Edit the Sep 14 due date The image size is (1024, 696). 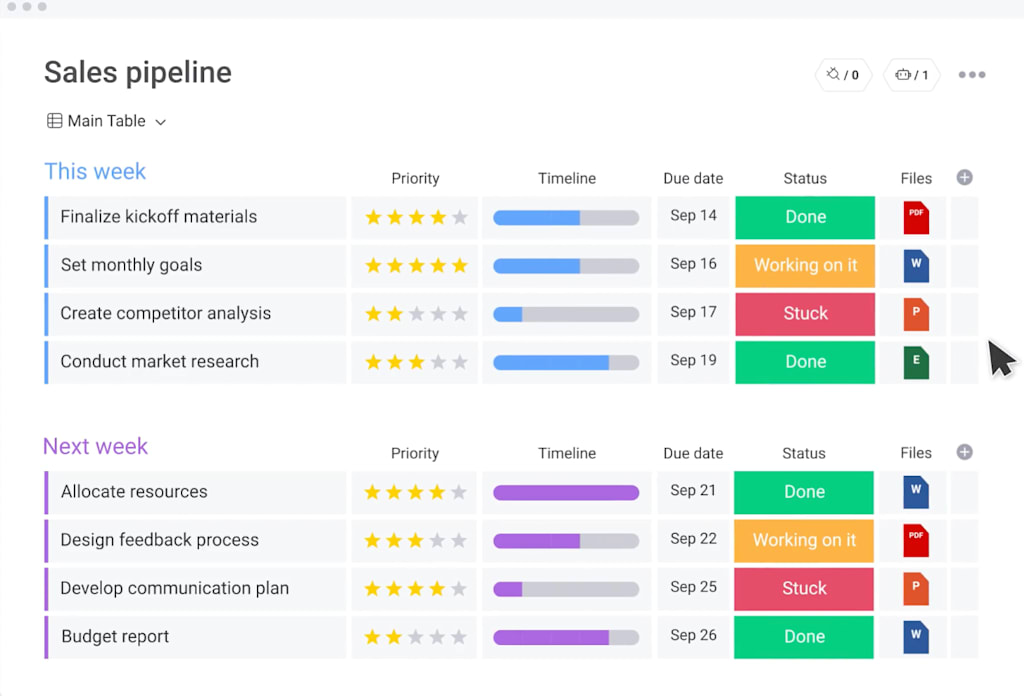[x=693, y=215]
